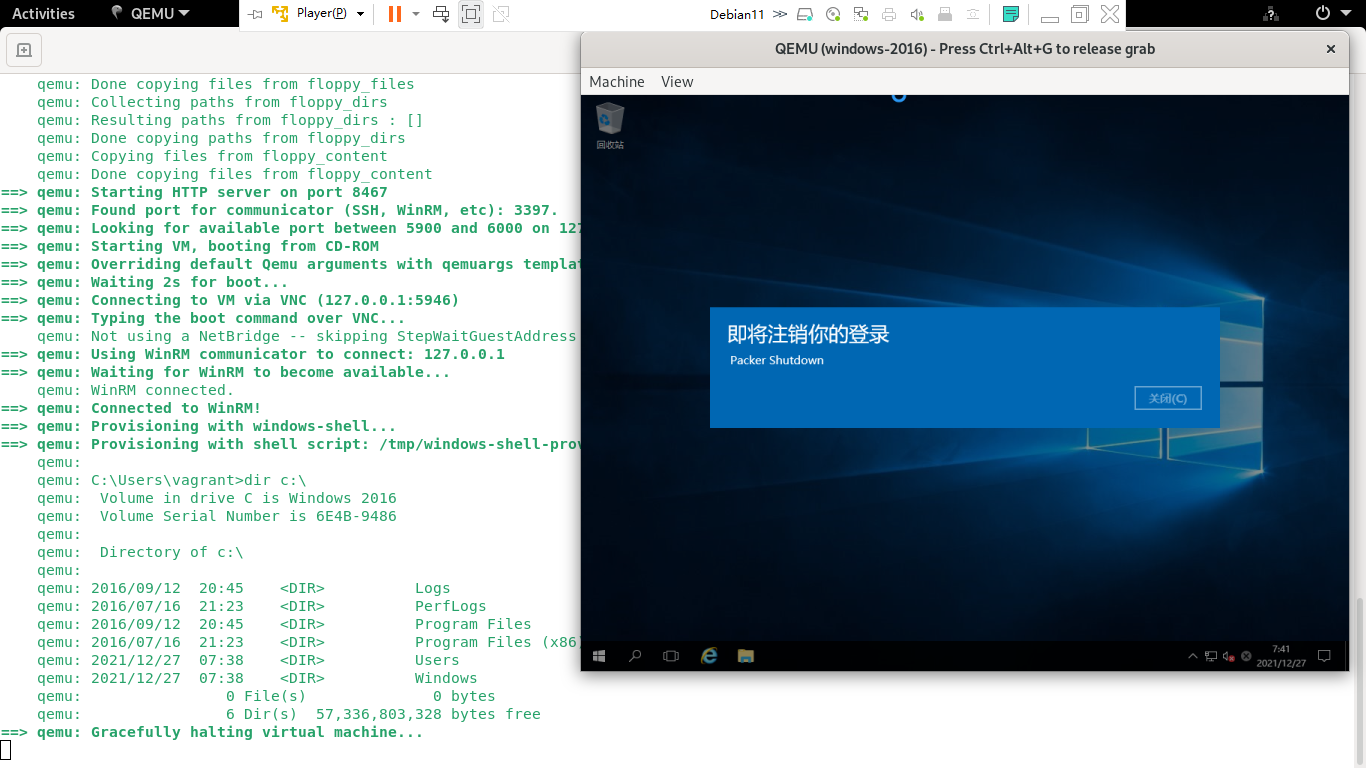This screenshot has height=768, width=1366.
Task: Open the Recycle Bin on the Windows desktop
Action: click(609, 120)
